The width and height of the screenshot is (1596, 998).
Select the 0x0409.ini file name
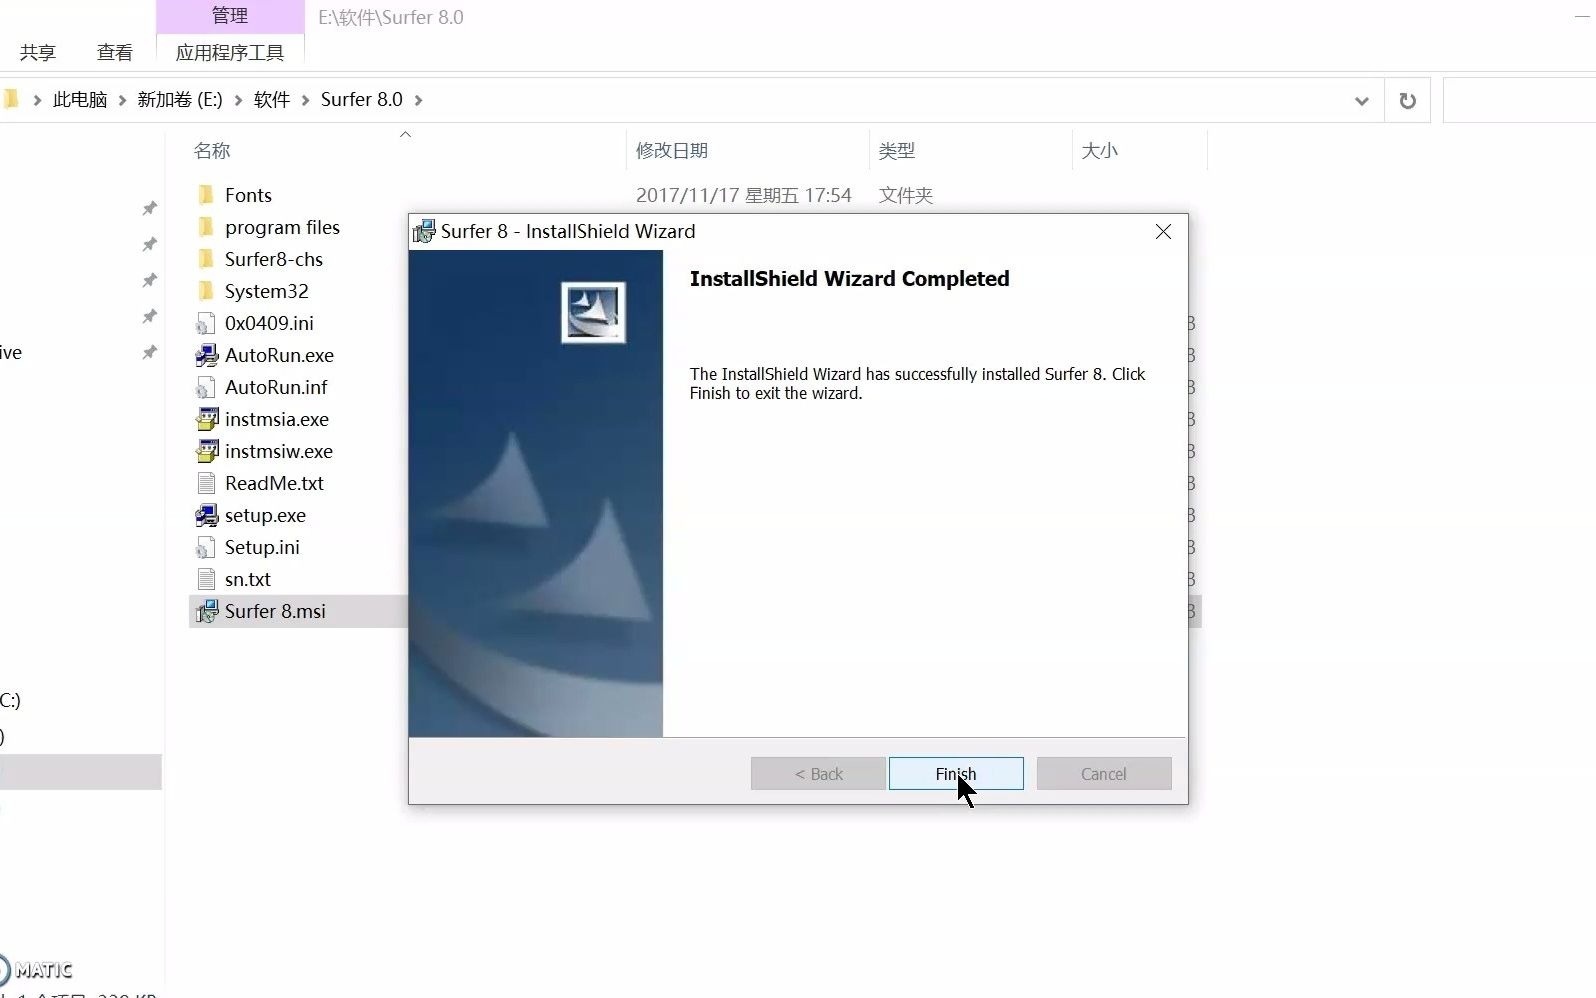point(269,323)
